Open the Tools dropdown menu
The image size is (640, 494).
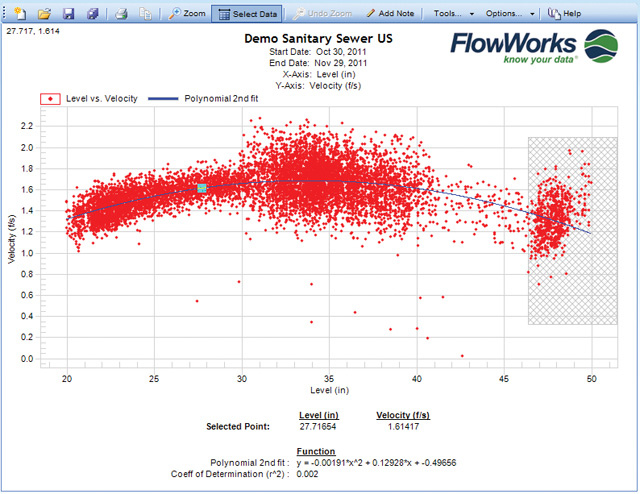pos(454,14)
